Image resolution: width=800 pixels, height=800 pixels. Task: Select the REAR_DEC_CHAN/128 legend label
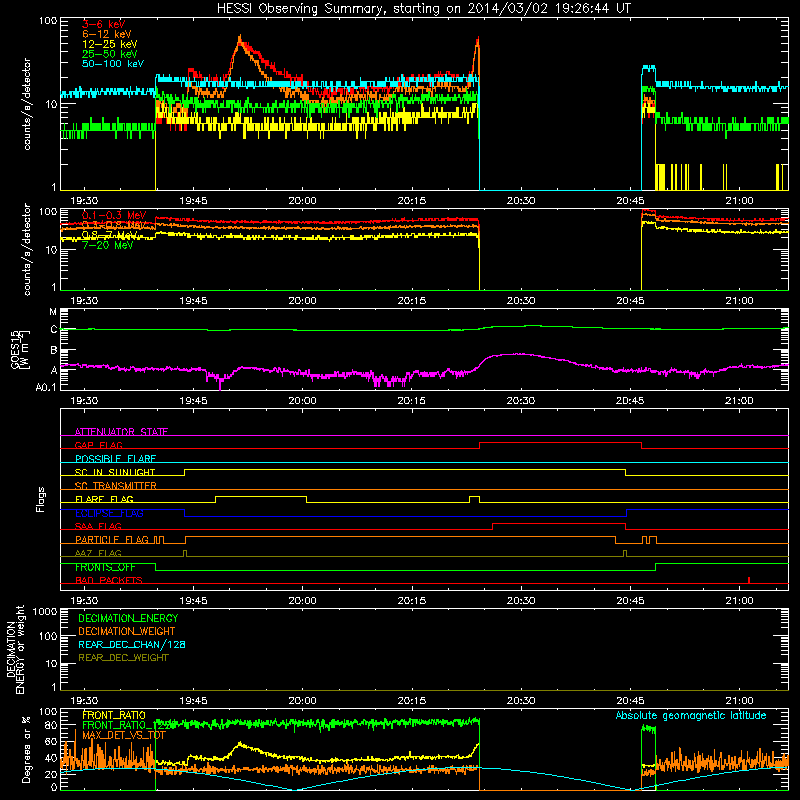[x=132, y=644]
